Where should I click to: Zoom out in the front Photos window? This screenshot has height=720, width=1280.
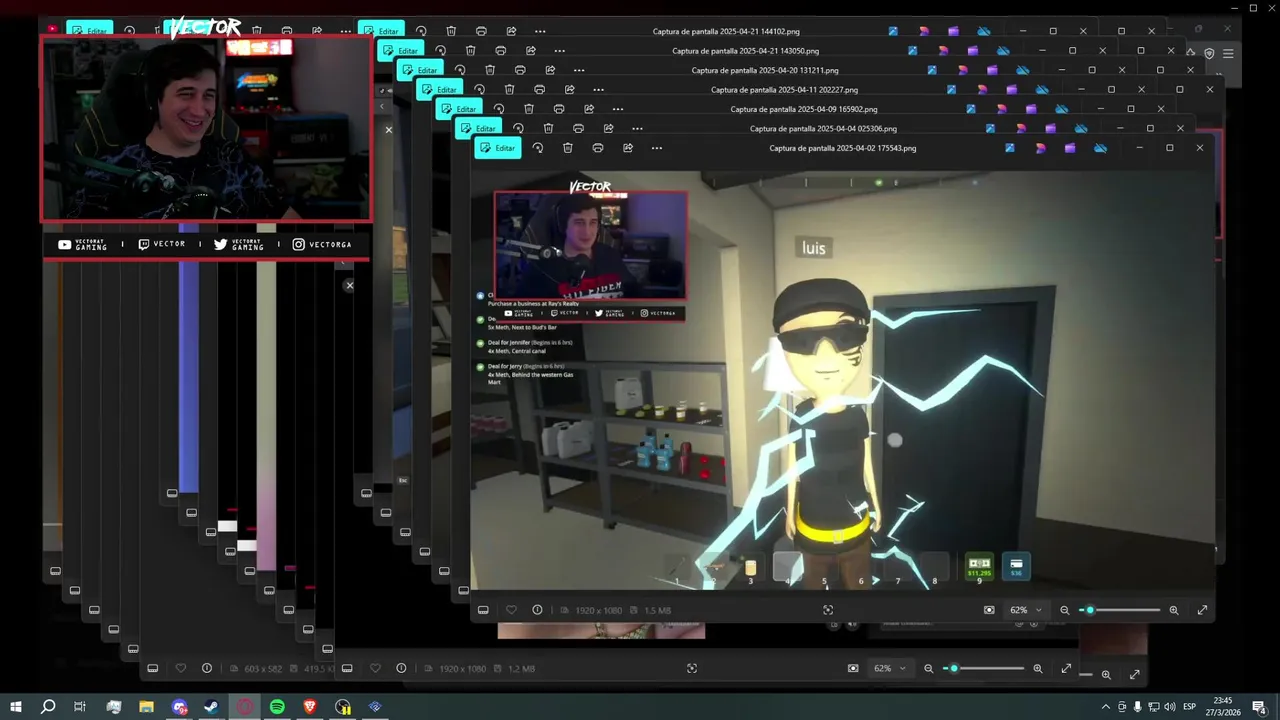1064,610
